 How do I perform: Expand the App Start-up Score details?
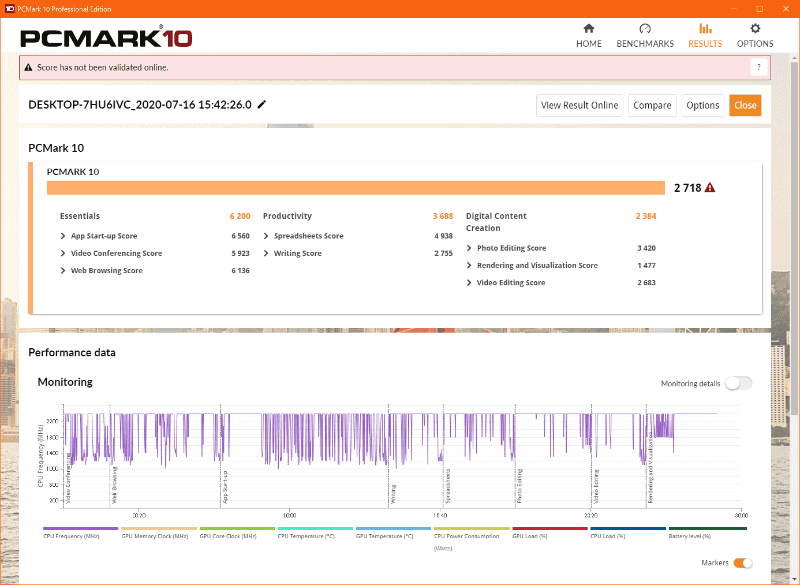click(65, 236)
